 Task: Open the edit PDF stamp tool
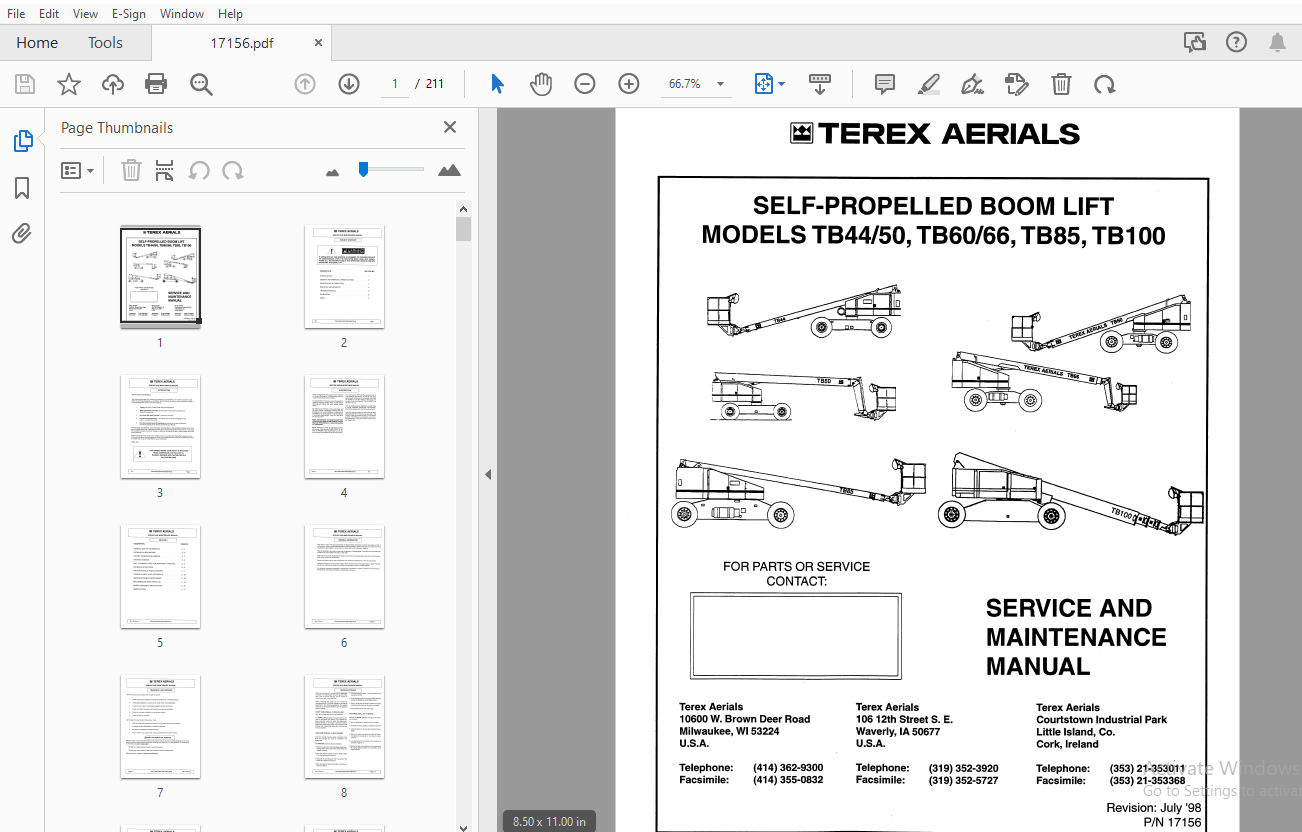tap(1016, 84)
